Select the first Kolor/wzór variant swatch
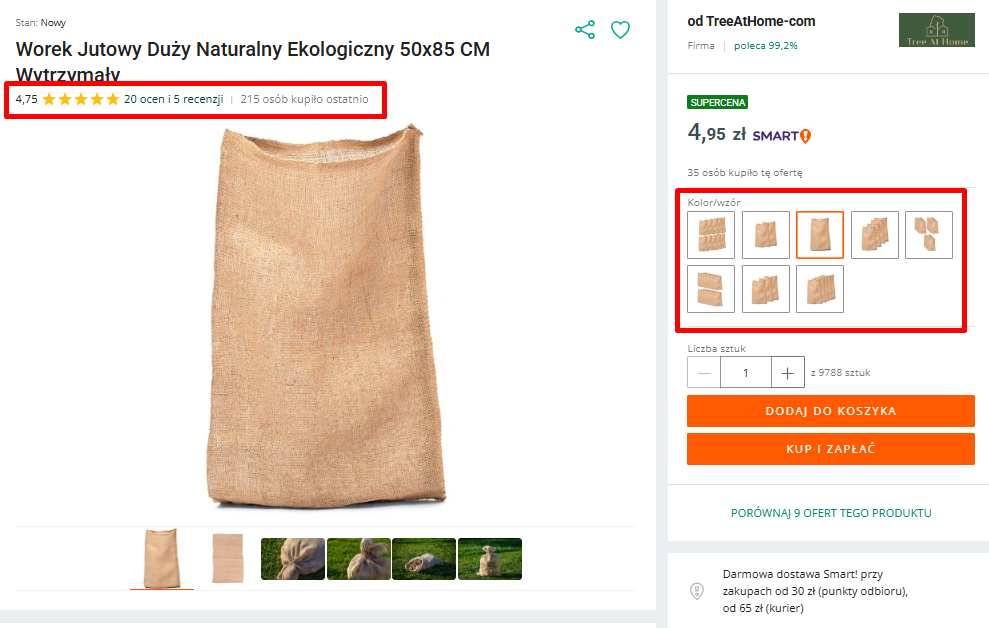This screenshot has height=628, width=989. (x=711, y=235)
